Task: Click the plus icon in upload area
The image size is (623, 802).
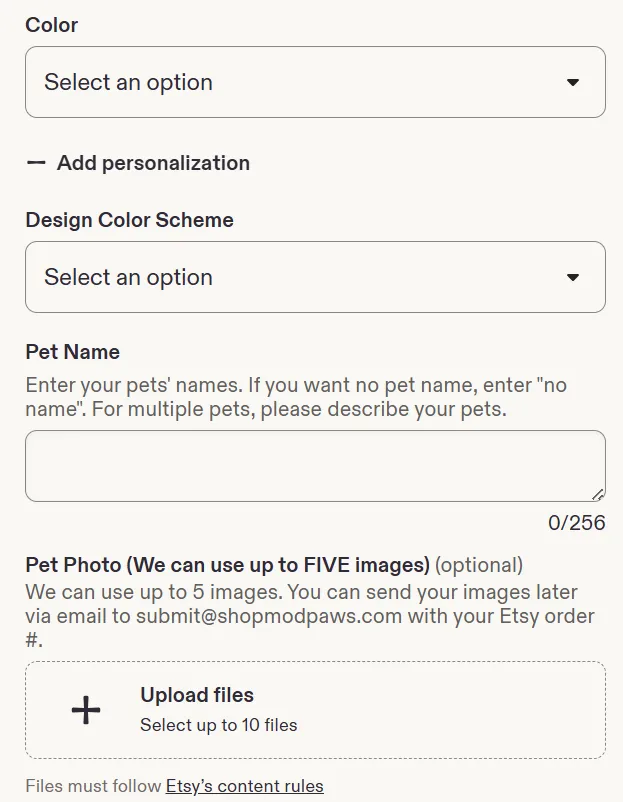Action: click(x=86, y=710)
